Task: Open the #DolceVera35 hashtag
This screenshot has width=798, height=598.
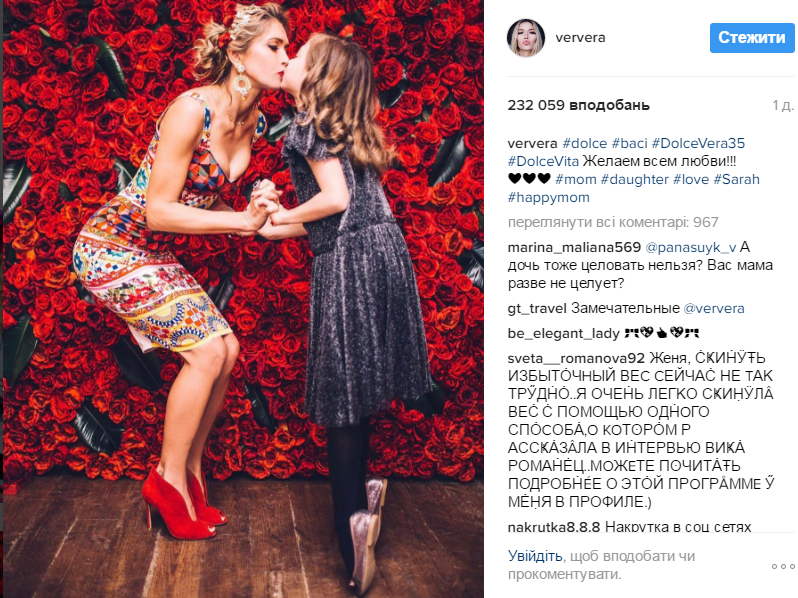Action: tap(698, 144)
